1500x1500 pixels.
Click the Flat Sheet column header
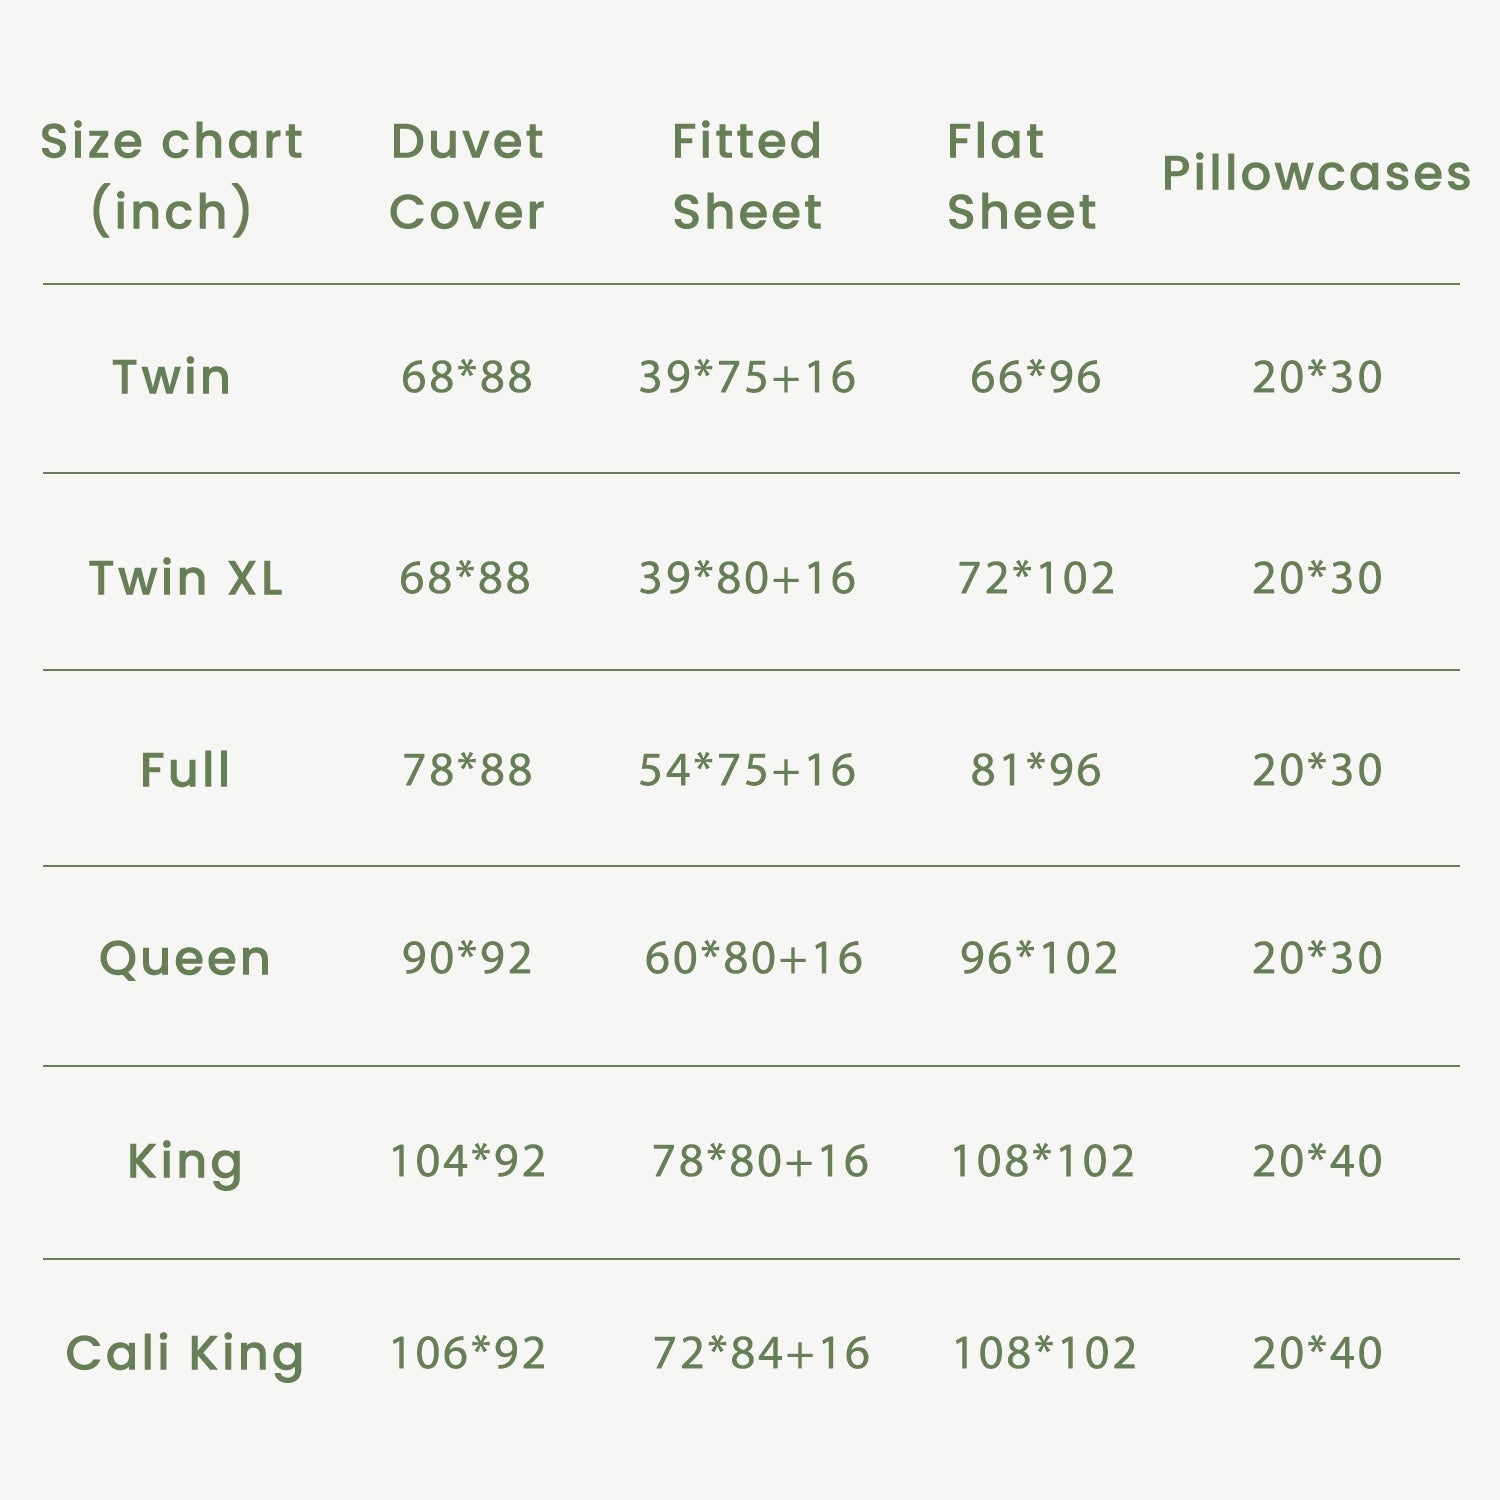coord(1021,176)
